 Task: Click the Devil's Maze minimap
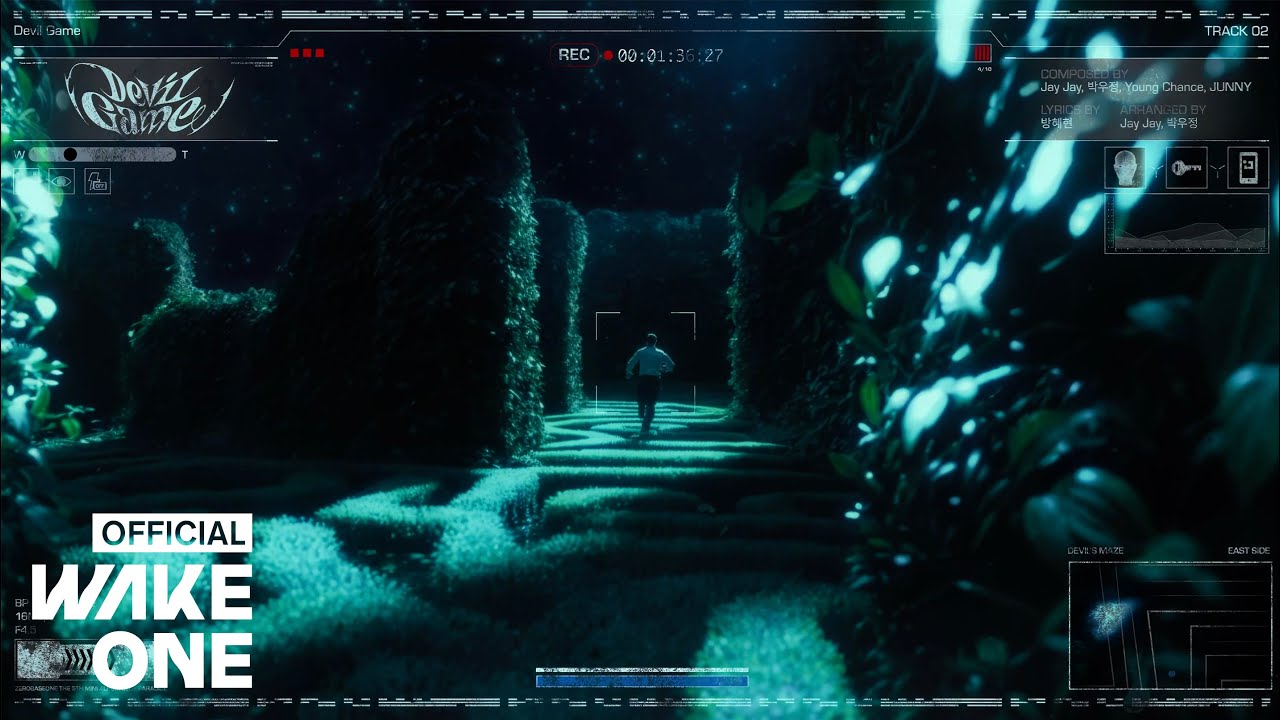(x=1169, y=625)
